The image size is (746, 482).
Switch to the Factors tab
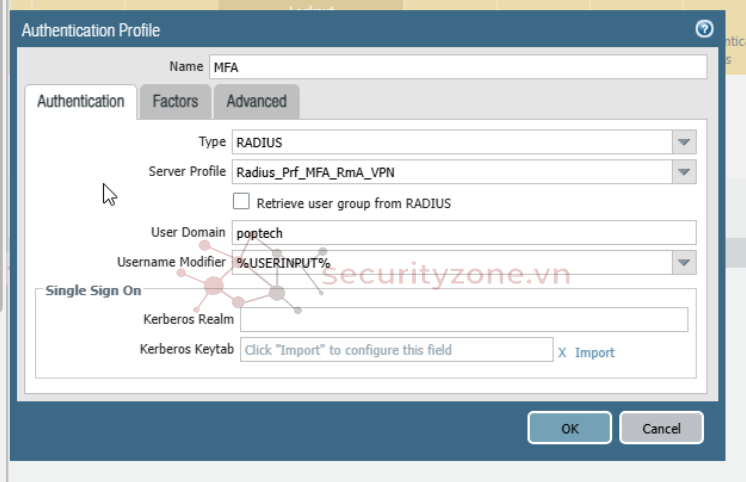[x=175, y=101]
